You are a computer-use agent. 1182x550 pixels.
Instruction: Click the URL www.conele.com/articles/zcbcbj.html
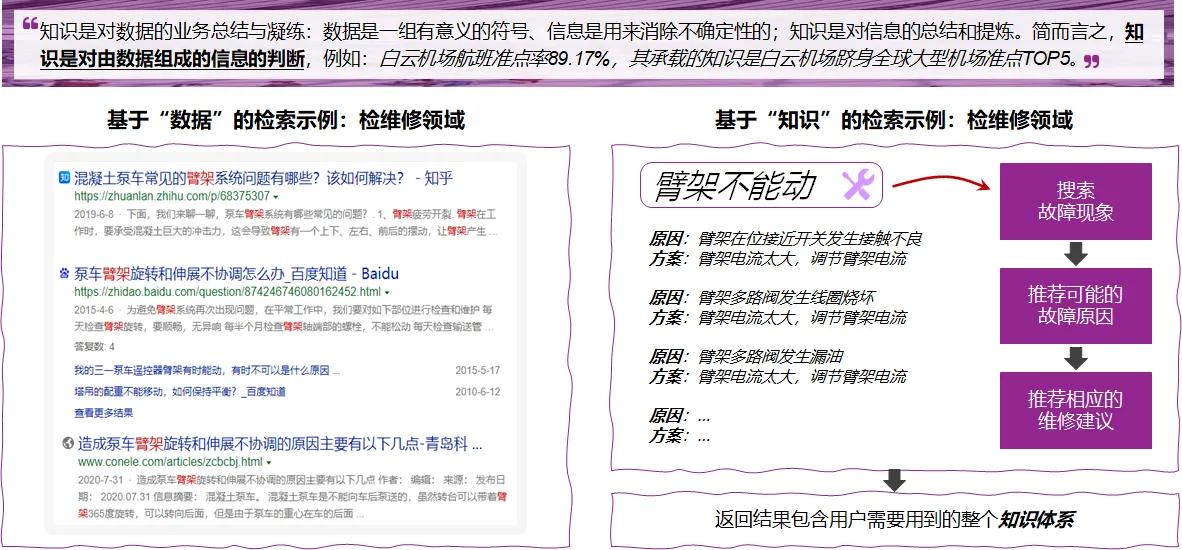tap(170, 462)
